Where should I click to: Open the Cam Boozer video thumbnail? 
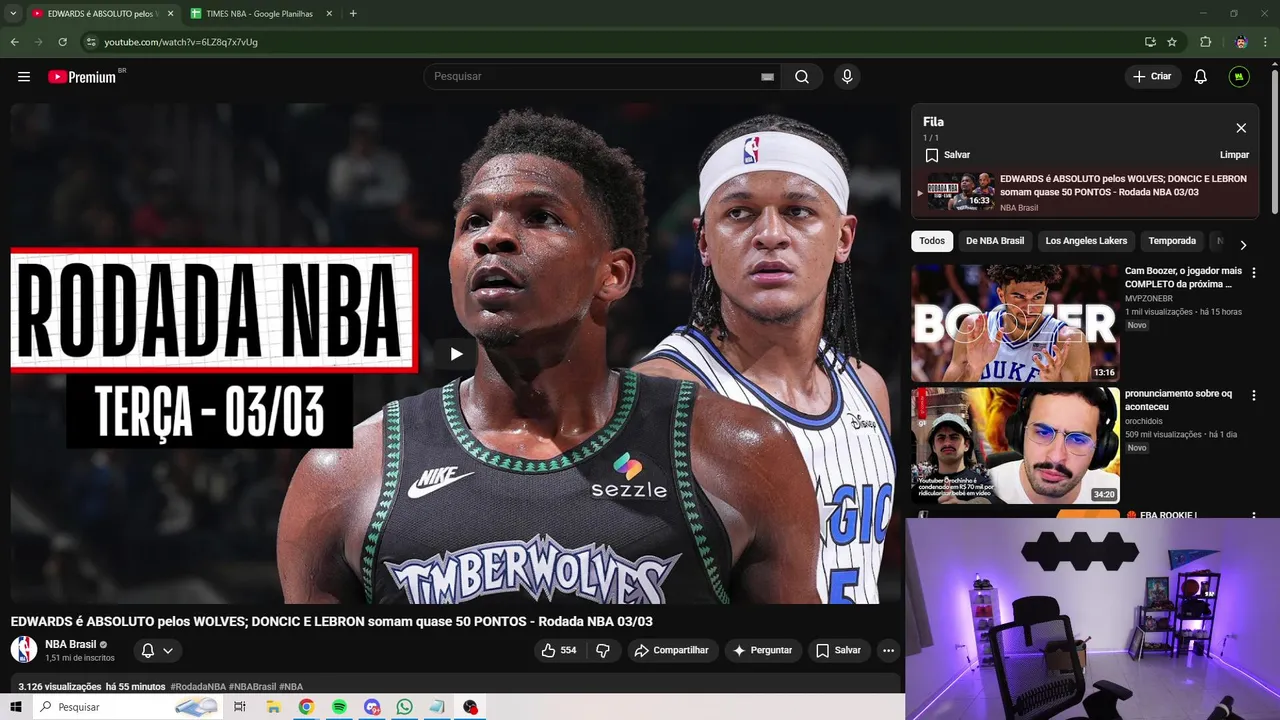[1015, 323]
